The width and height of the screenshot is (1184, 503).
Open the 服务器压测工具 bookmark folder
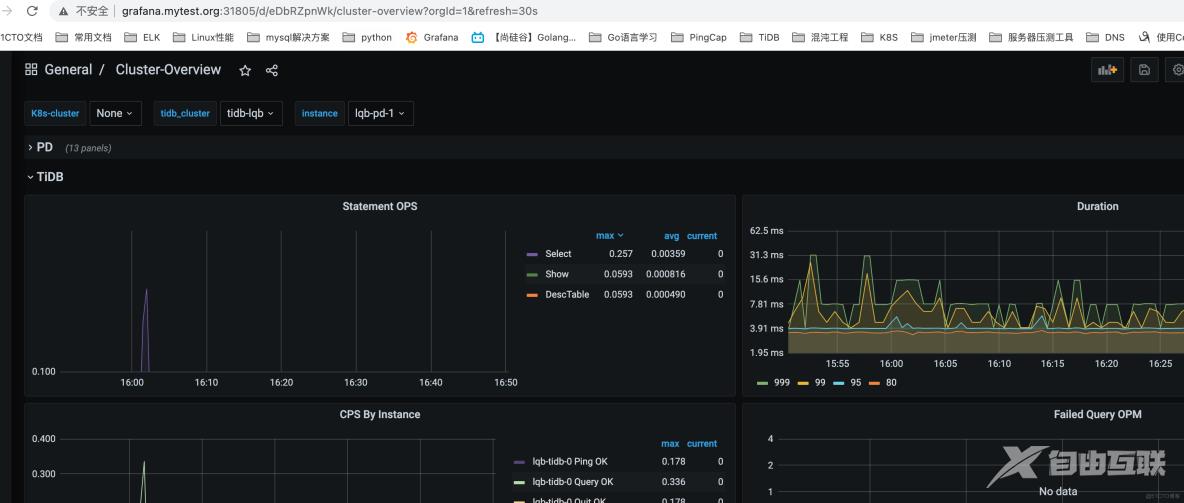(1031, 37)
